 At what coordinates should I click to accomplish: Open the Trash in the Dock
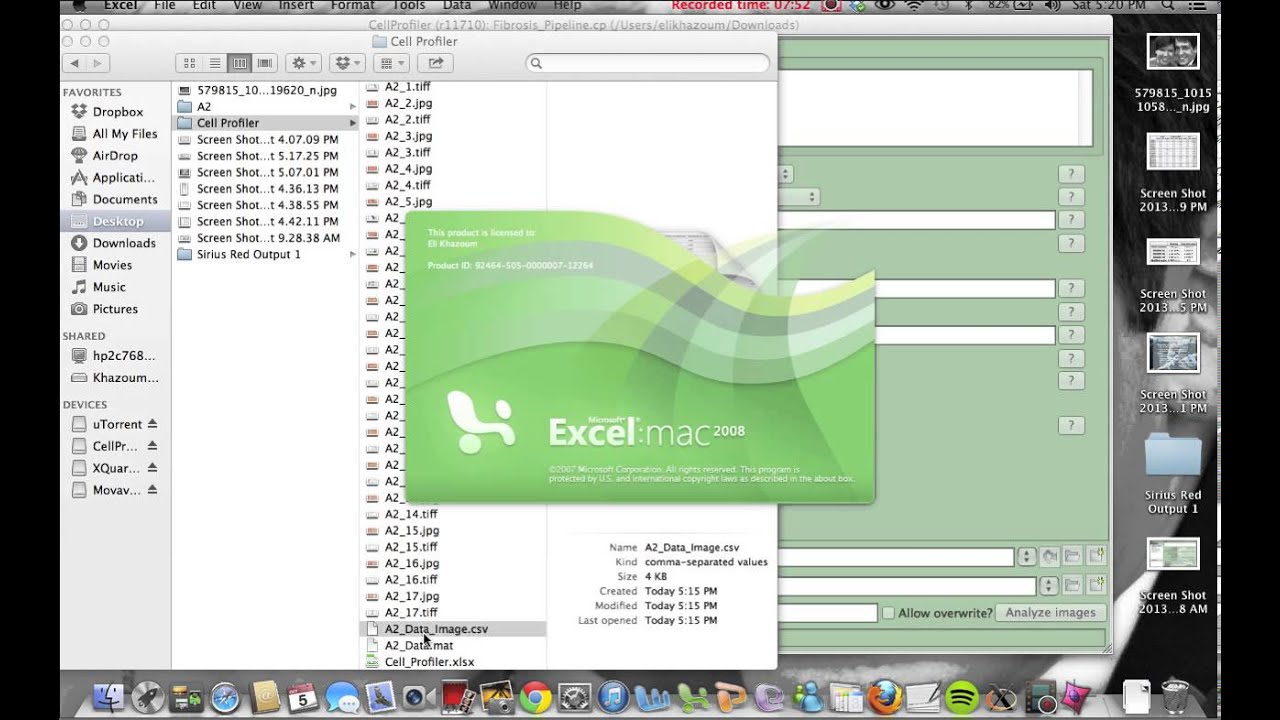[x=1176, y=697]
